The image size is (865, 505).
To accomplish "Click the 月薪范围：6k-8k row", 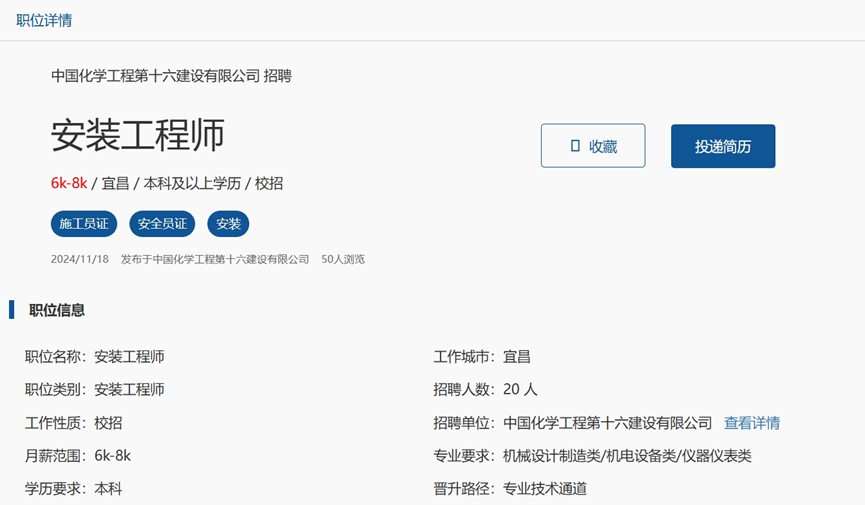I will [x=78, y=456].
